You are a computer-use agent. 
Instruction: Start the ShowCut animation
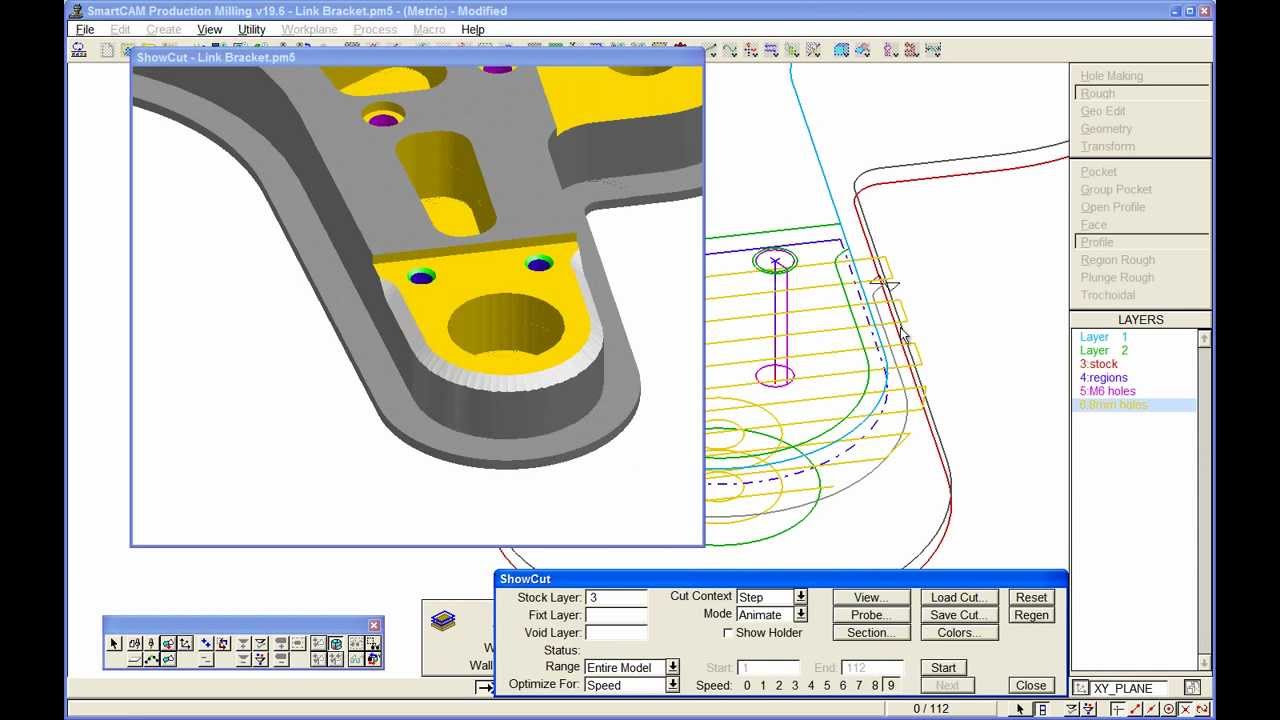coord(943,667)
